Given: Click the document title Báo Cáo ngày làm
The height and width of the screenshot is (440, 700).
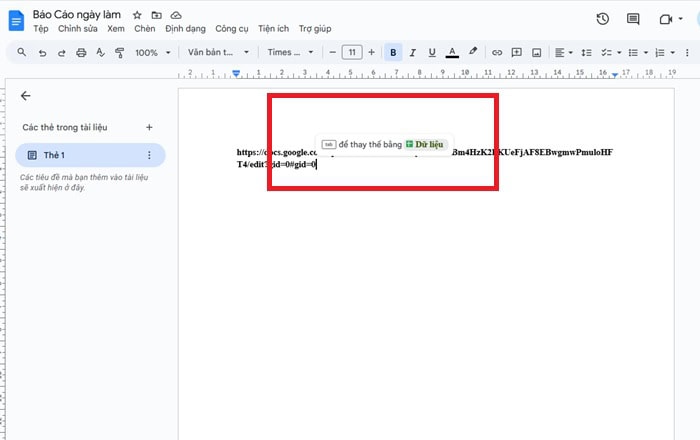Looking at the screenshot, I should pos(77,15).
